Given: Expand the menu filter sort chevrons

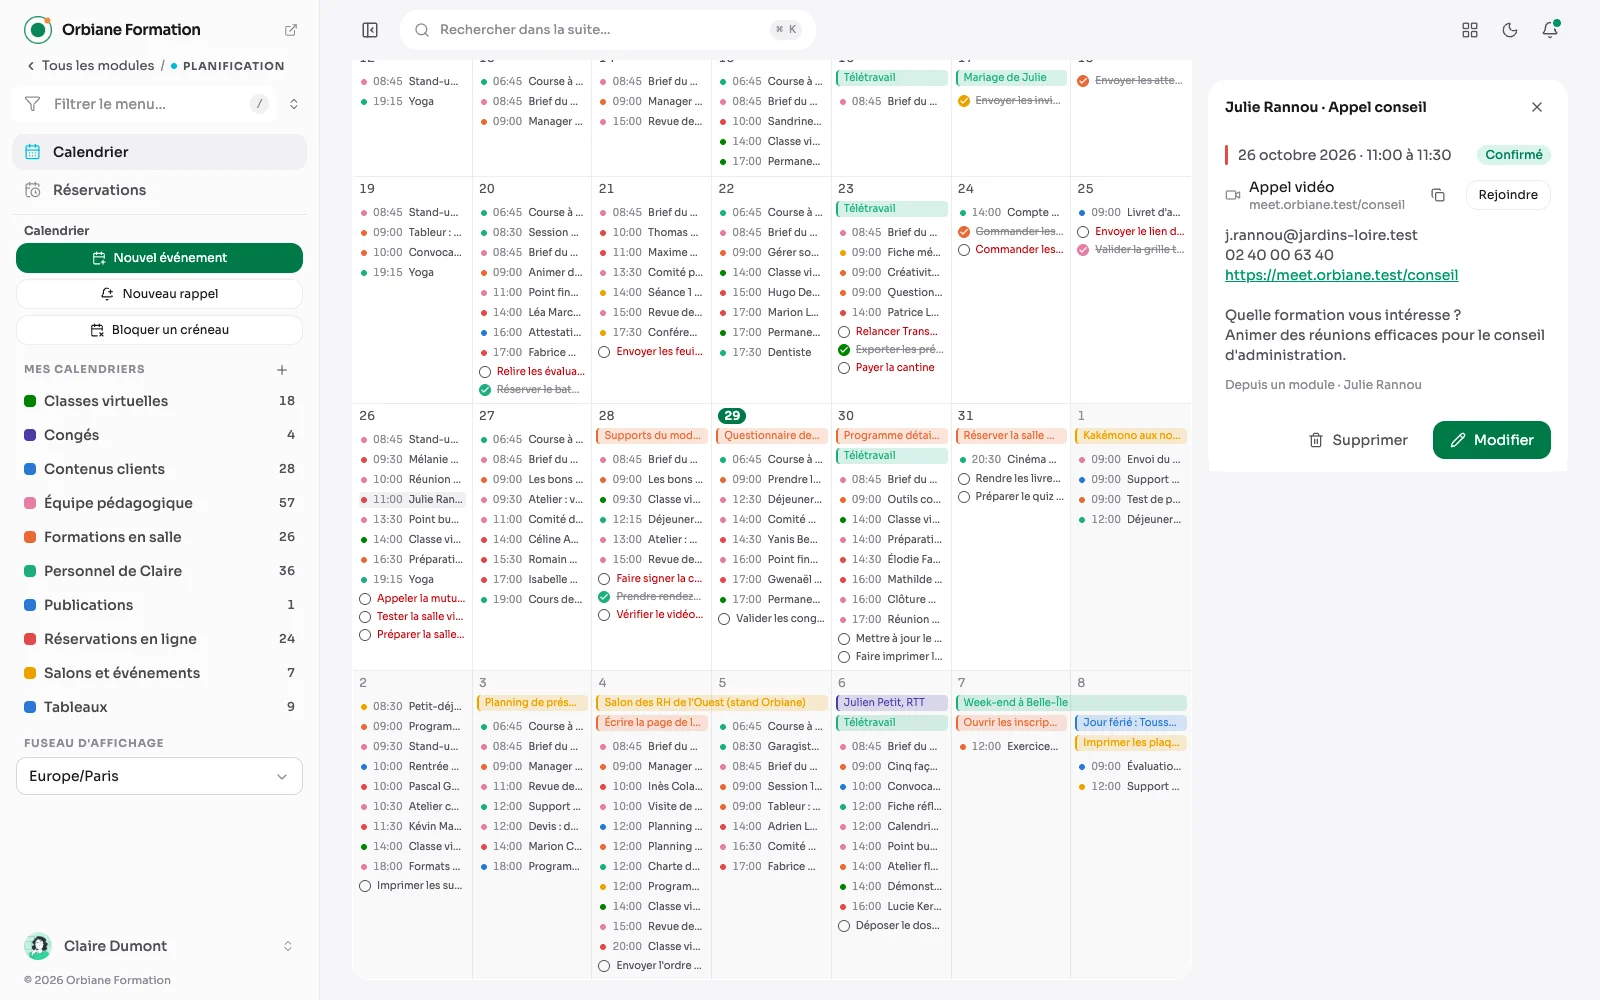Looking at the screenshot, I should click(294, 104).
